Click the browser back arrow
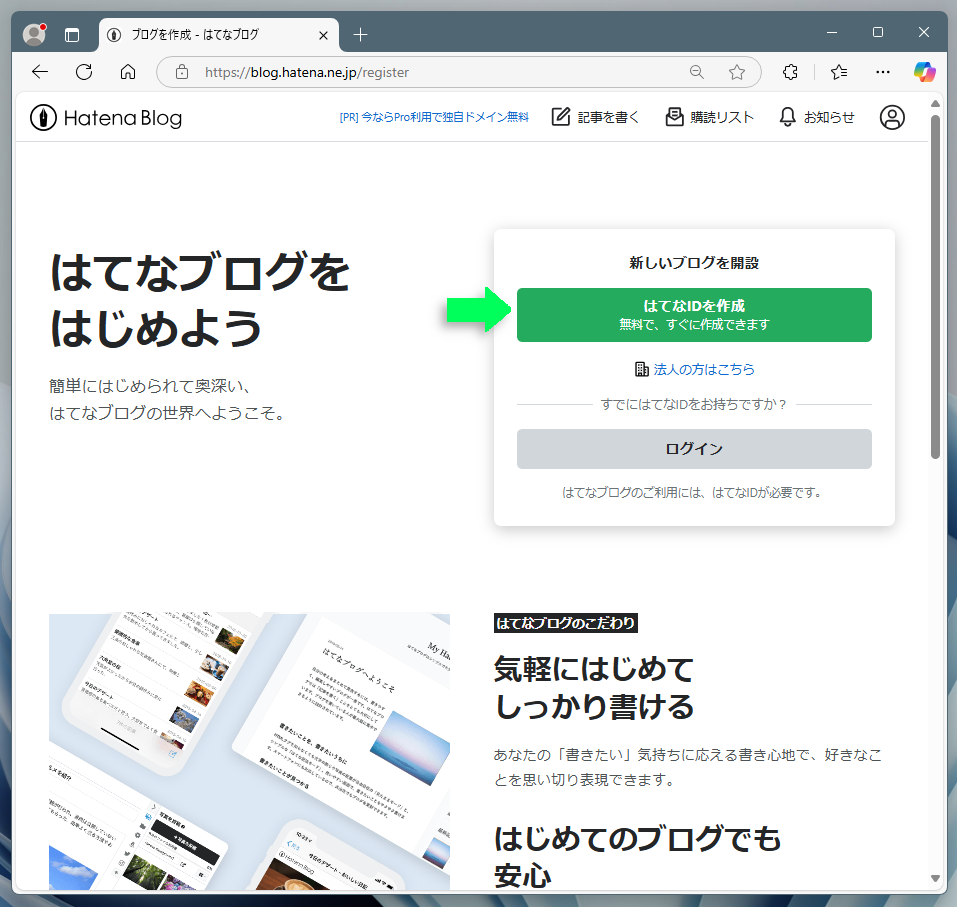Screen dimensions: 957x907 pyautogui.click(x=40, y=72)
